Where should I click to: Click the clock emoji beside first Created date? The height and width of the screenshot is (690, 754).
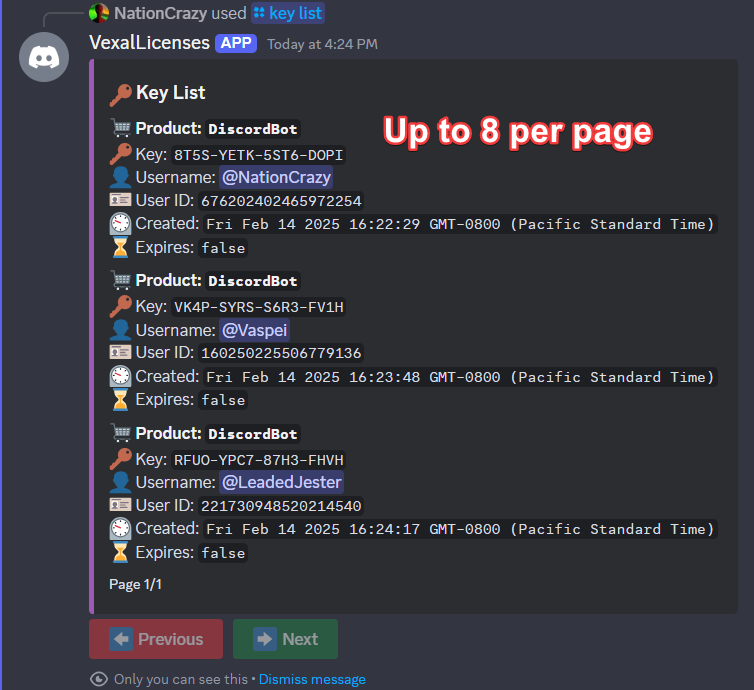point(120,224)
